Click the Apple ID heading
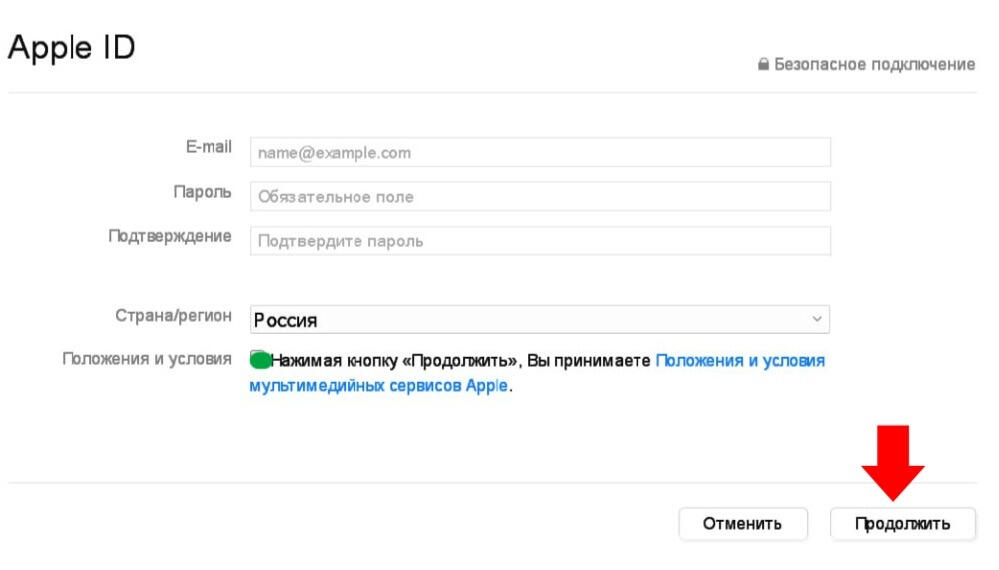This screenshot has height=570, width=999. (x=71, y=48)
